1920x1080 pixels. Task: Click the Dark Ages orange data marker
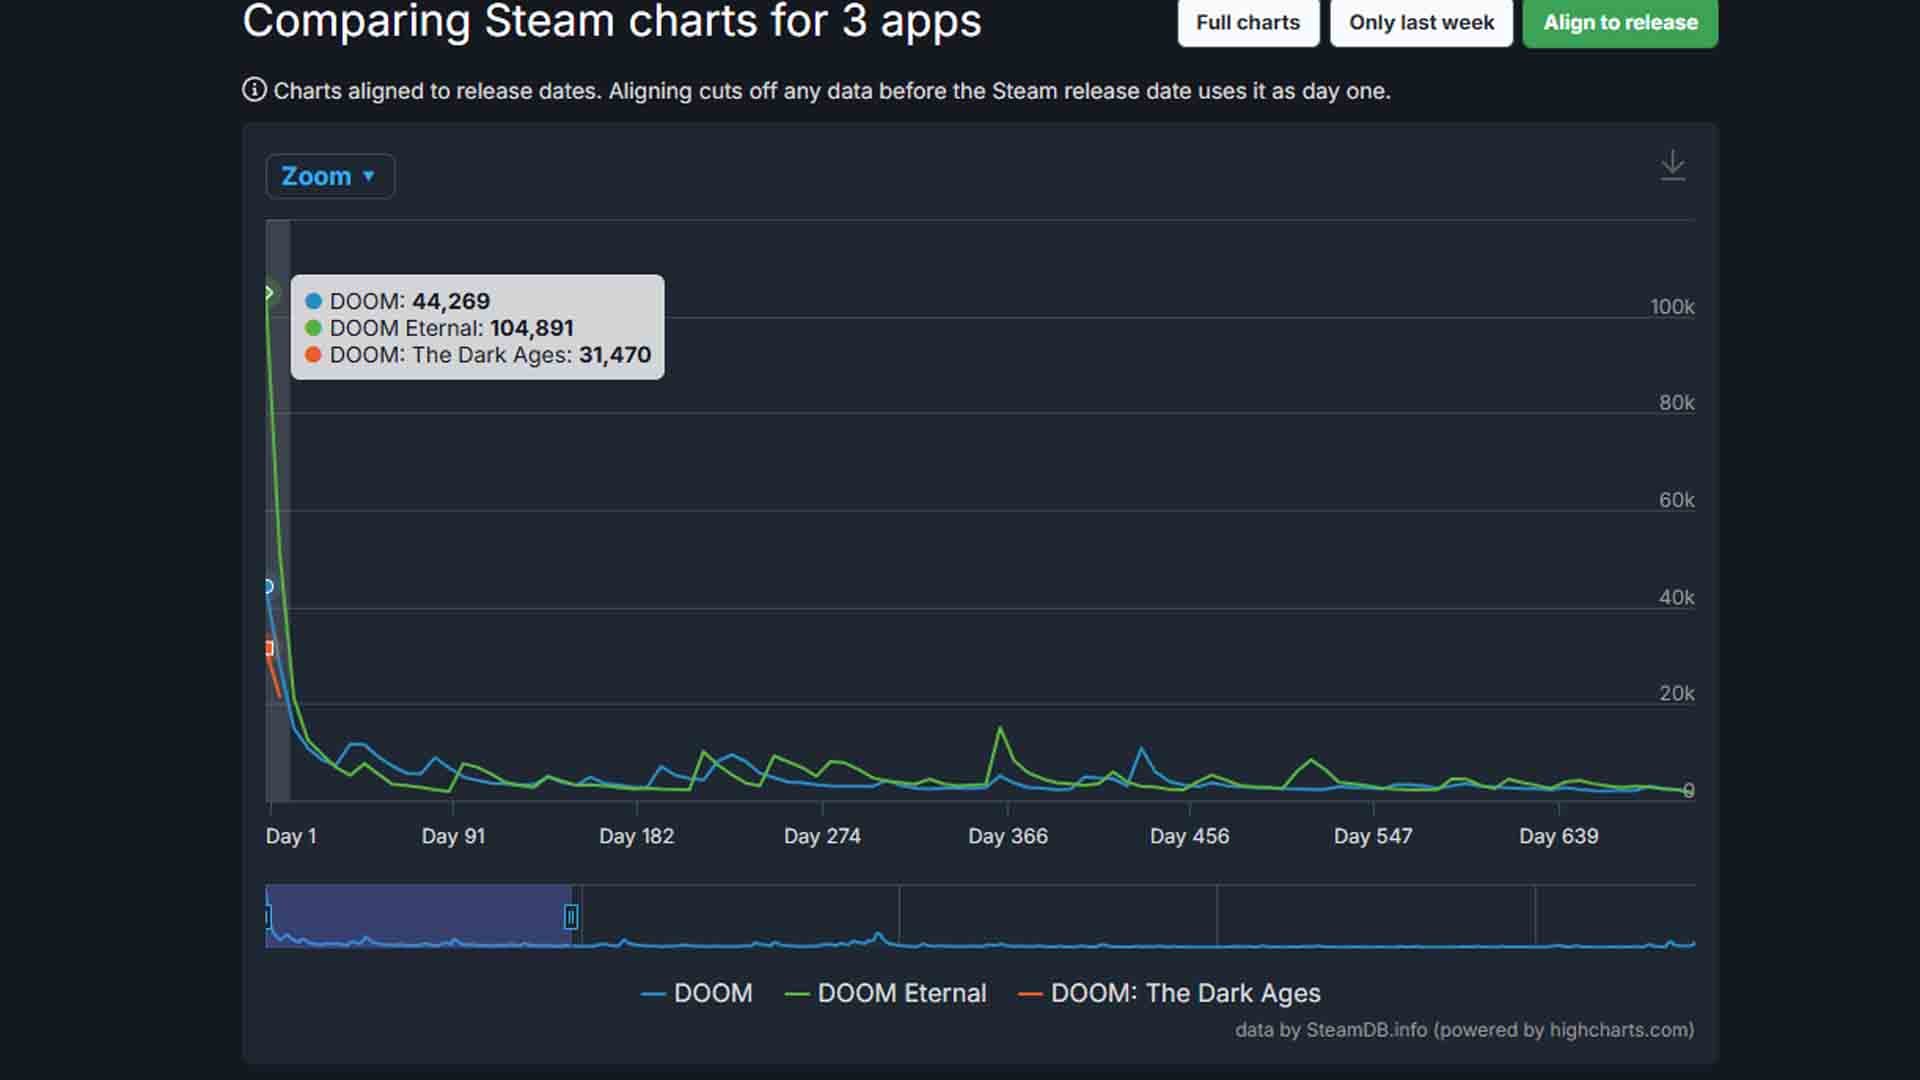(x=269, y=648)
